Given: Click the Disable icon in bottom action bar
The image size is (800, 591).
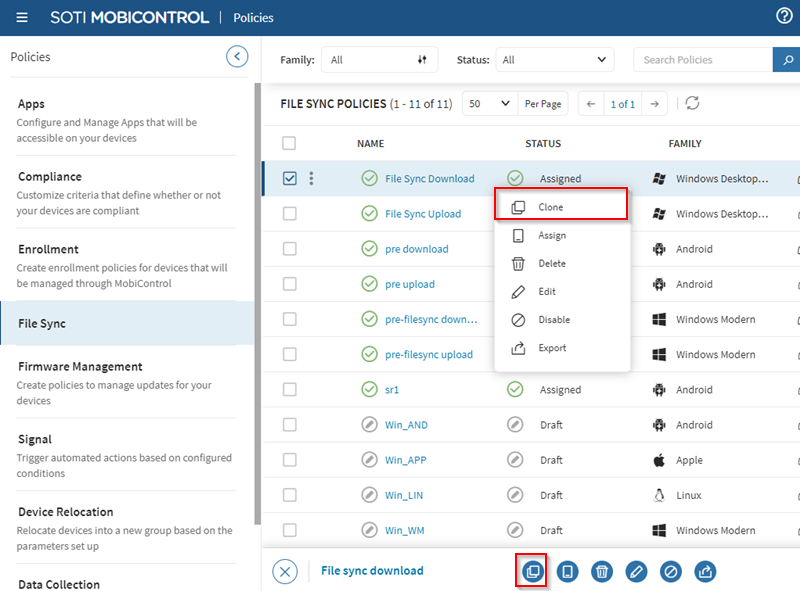Looking at the screenshot, I should point(671,571).
